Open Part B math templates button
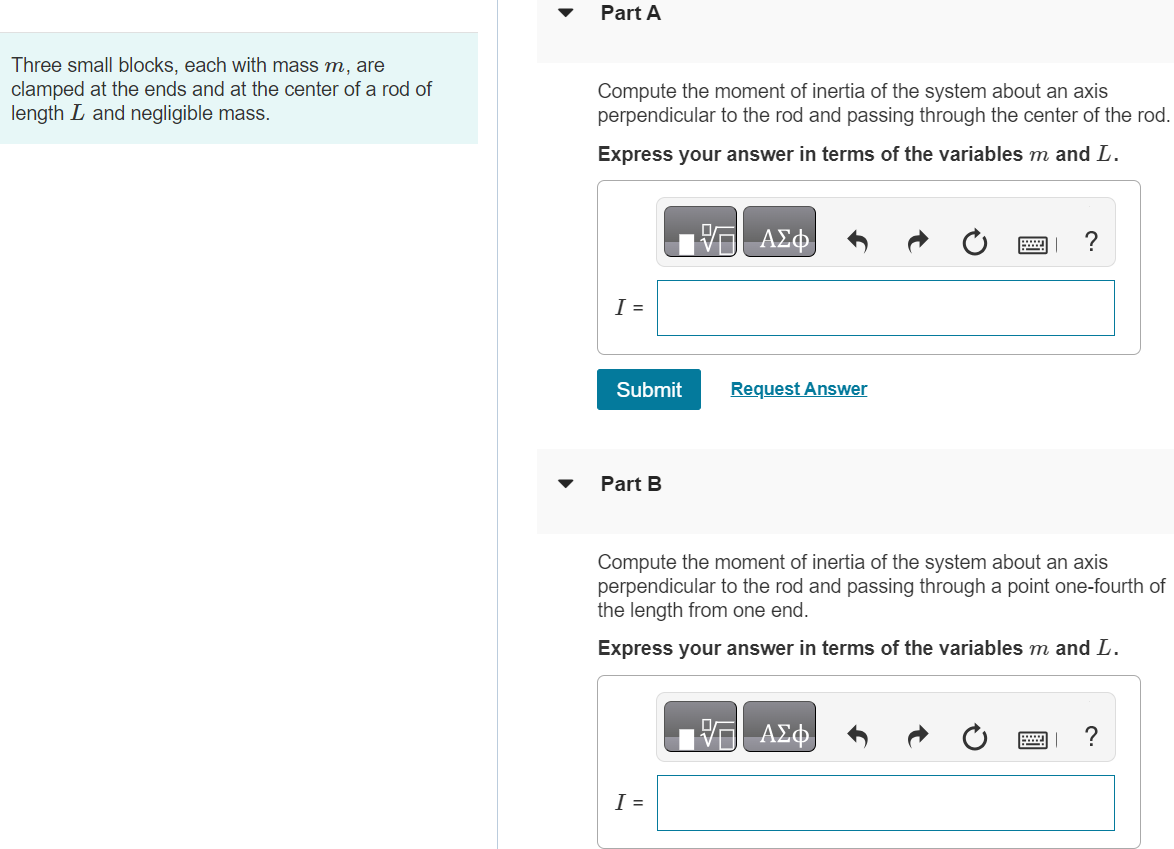This screenshot has width=1174, height=849. click(700, 726)
